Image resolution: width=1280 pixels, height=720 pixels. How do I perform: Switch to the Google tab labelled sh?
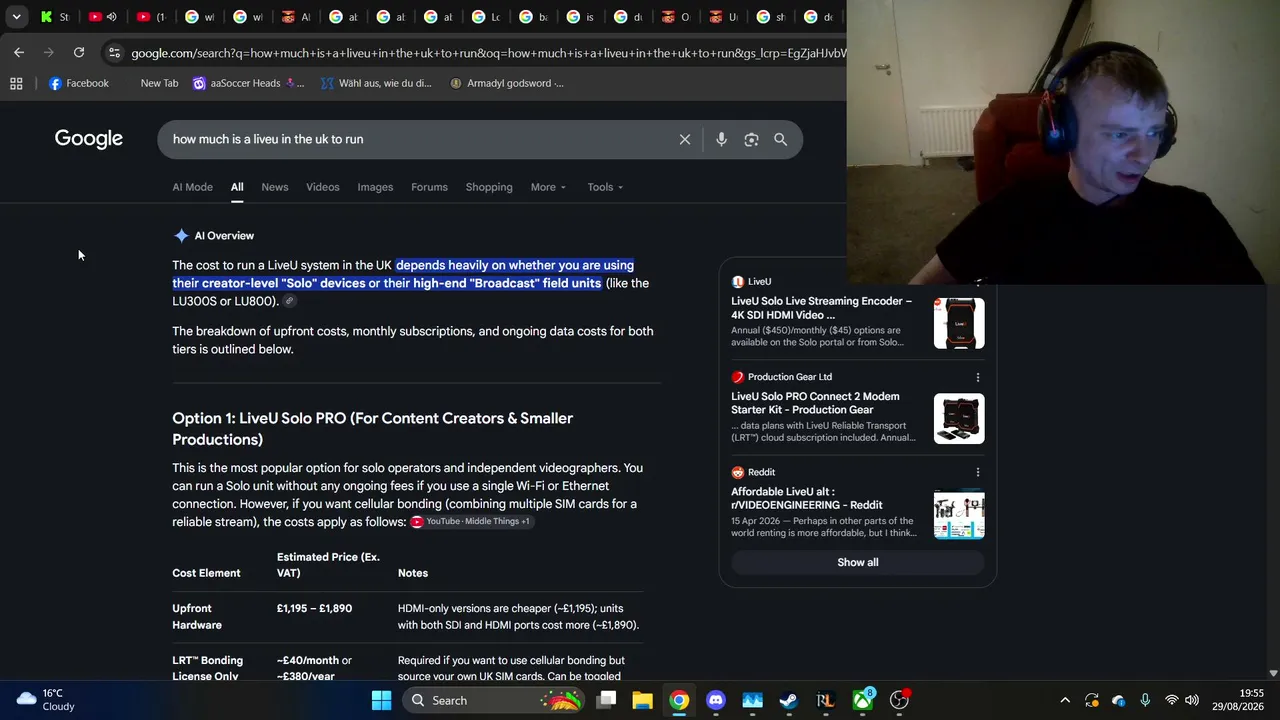771,17
